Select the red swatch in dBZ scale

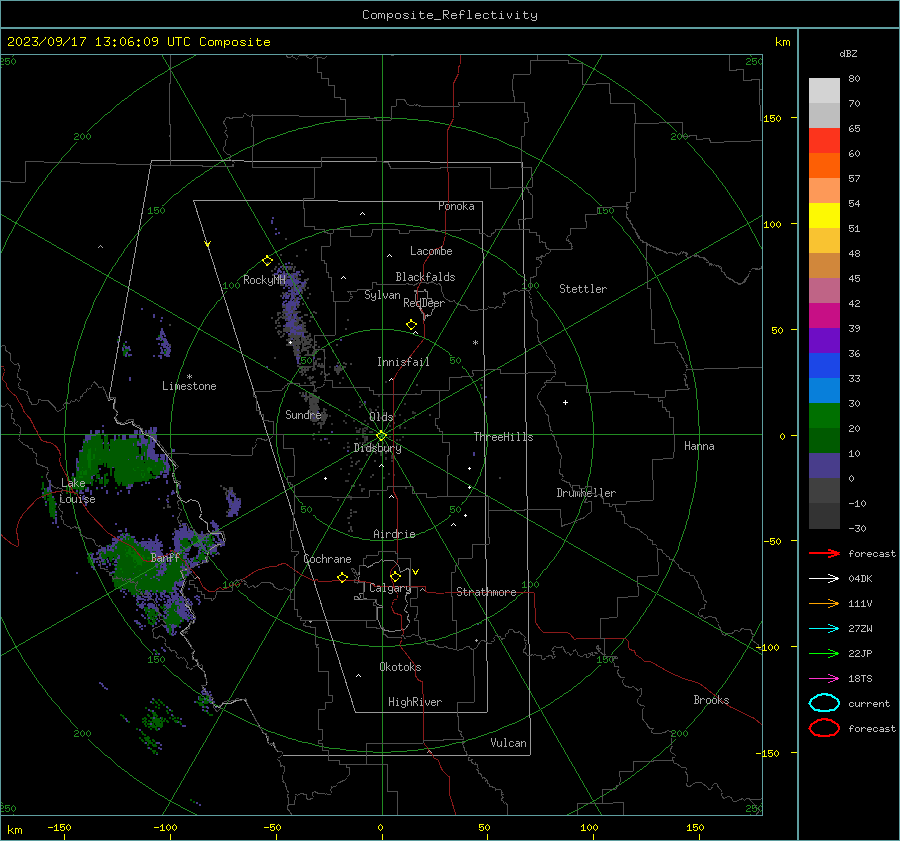pyautogui.click(x=824, y=141)
